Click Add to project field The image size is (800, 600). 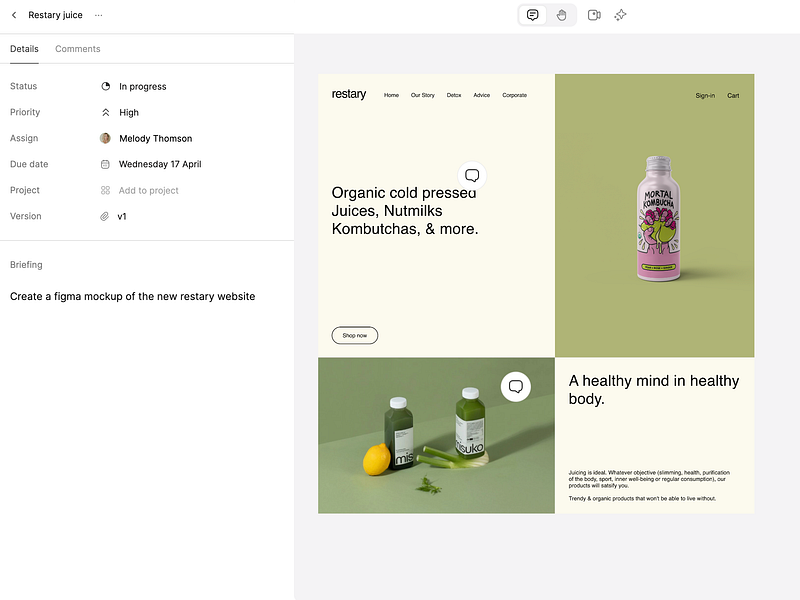tap(148, 190)
